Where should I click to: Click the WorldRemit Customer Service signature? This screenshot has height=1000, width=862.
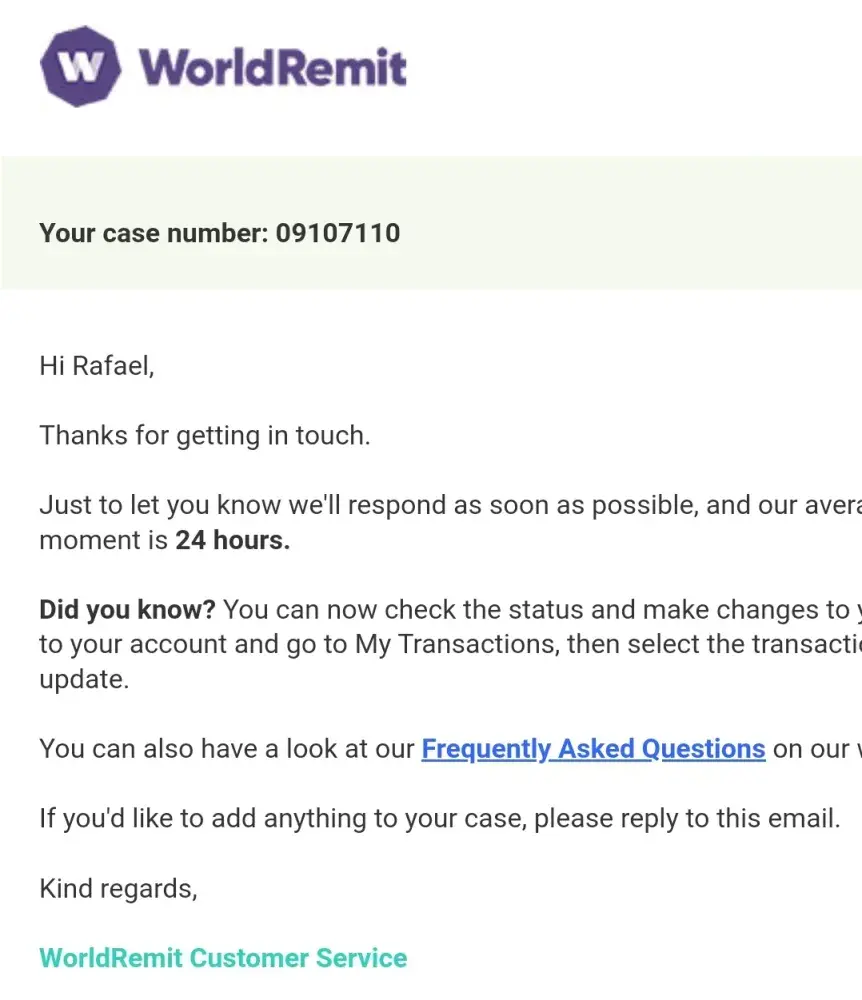click(x=223, y=958)
